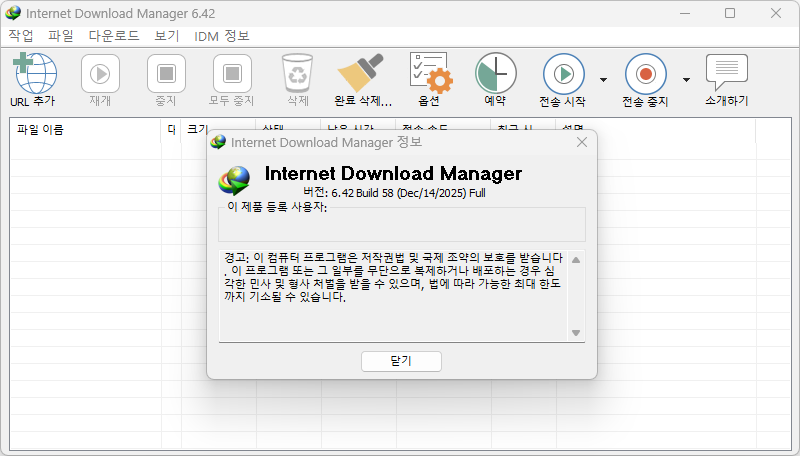Click the 소개하기 speech bubble icon

coord(727,72)
